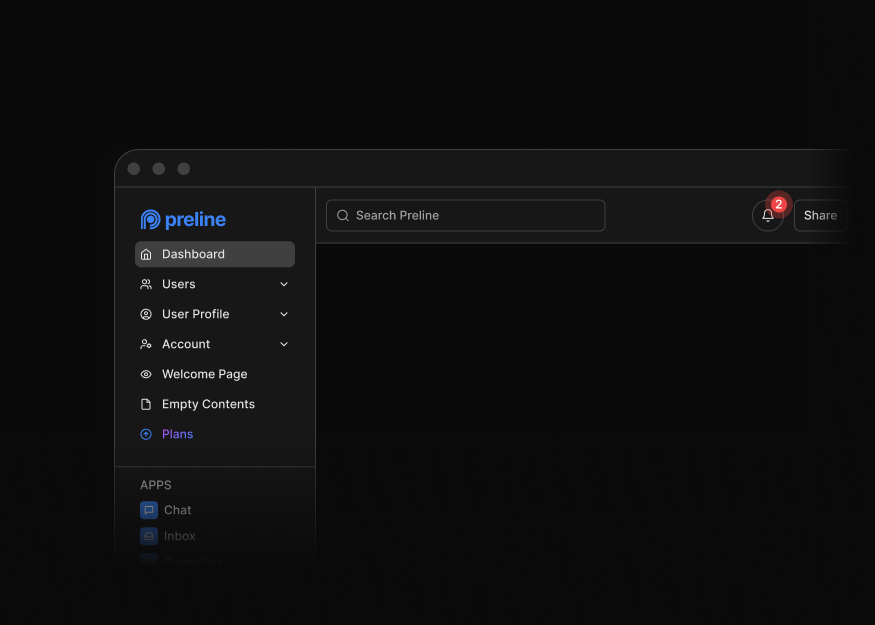Click the Welcome Page eye icon

pyautogui.click(x=146, y=374)
